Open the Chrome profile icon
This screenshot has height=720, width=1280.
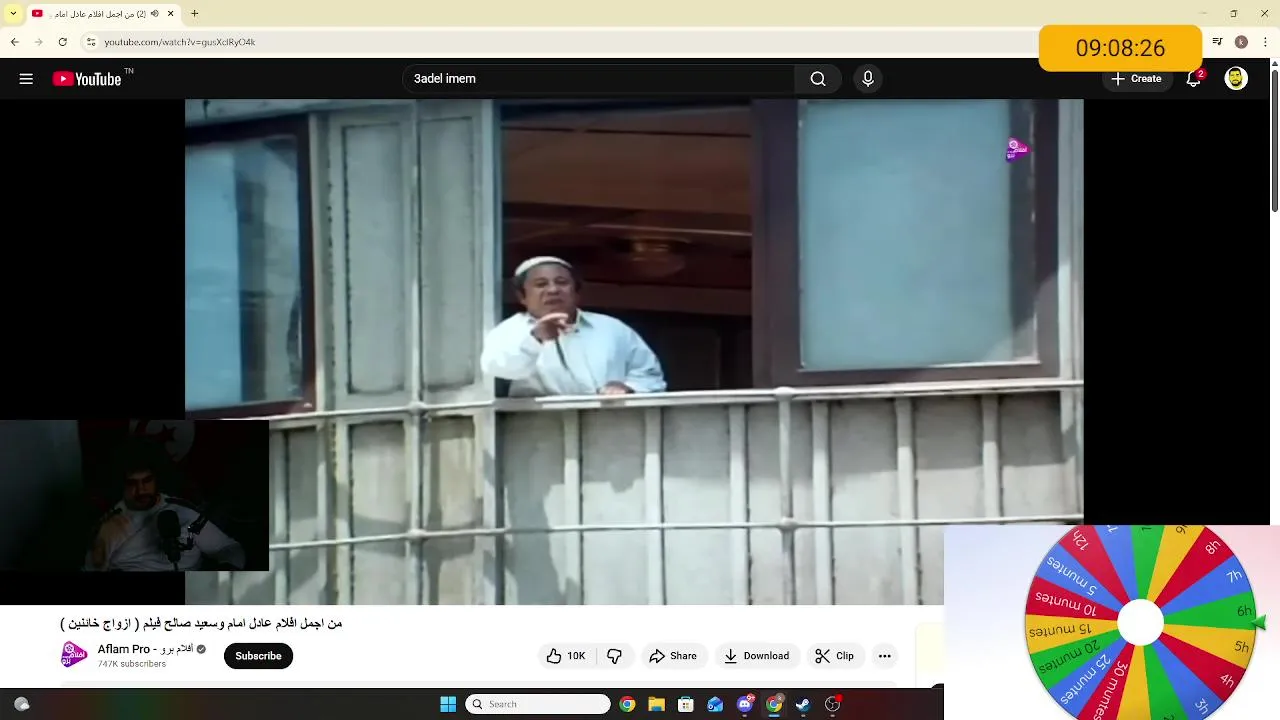tap(1241, 42)
